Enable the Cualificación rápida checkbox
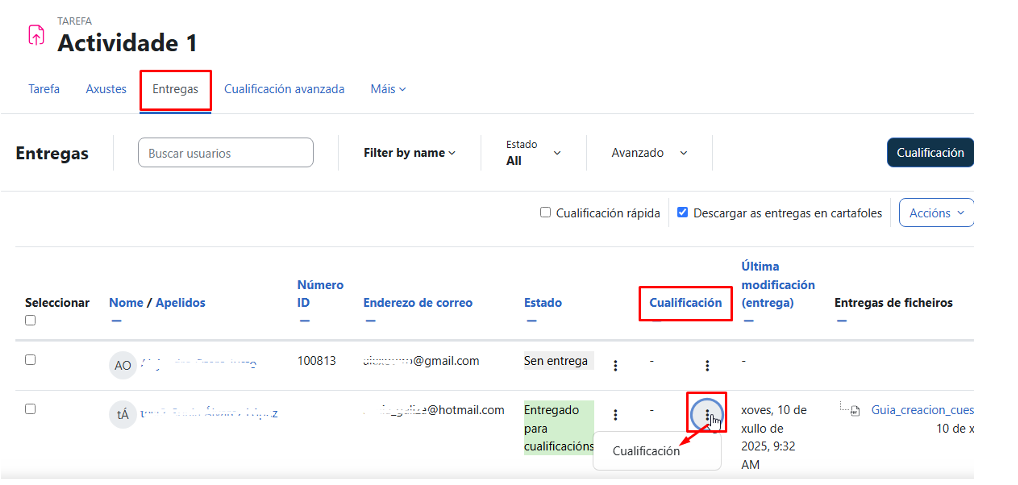This screenshot has width=1018, height=485. [x=545, y=212]
